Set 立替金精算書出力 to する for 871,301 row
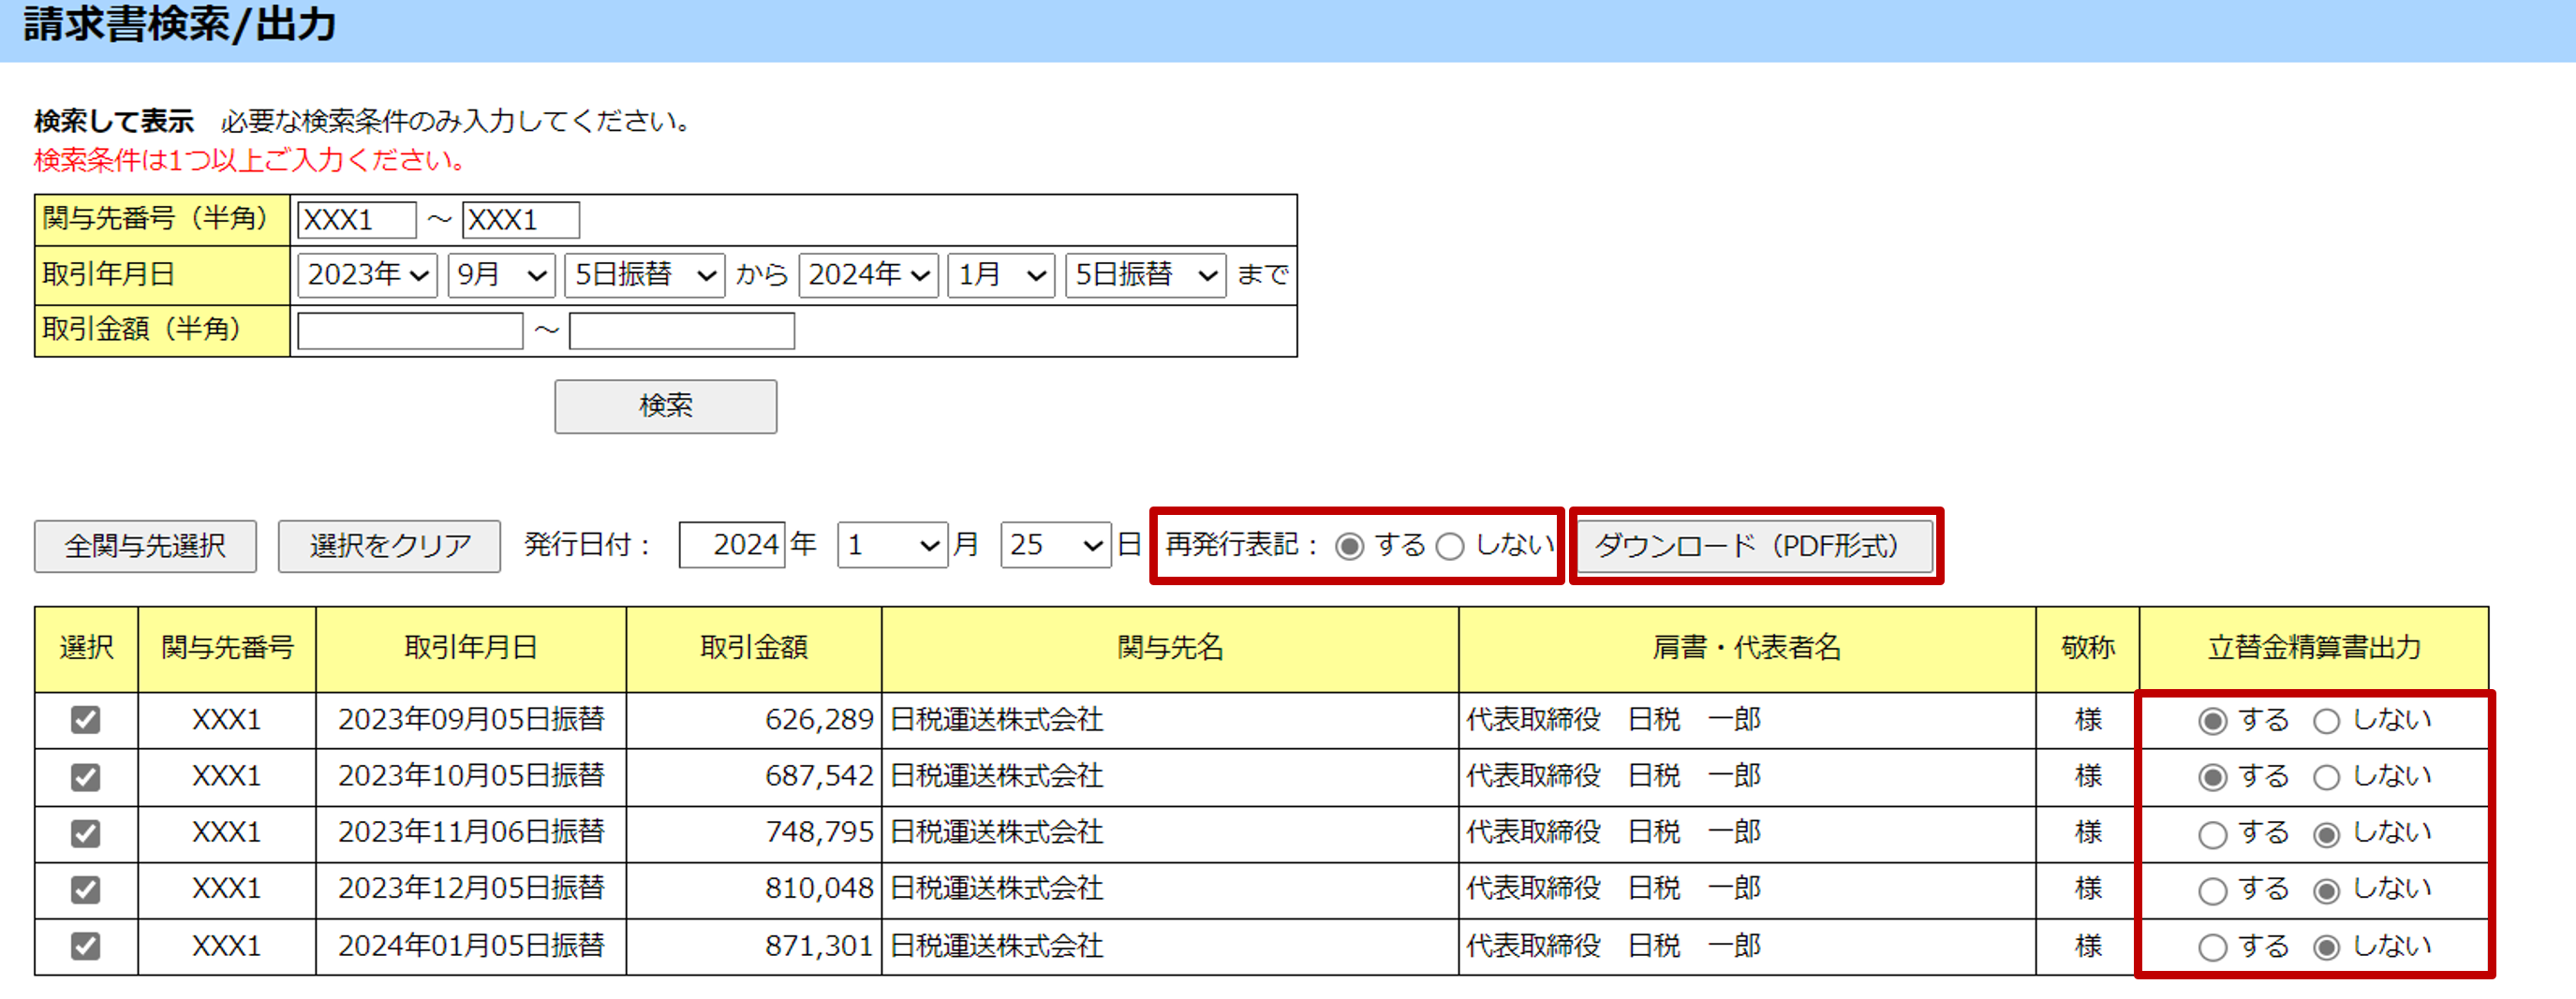 click(x=2212, y=947)
